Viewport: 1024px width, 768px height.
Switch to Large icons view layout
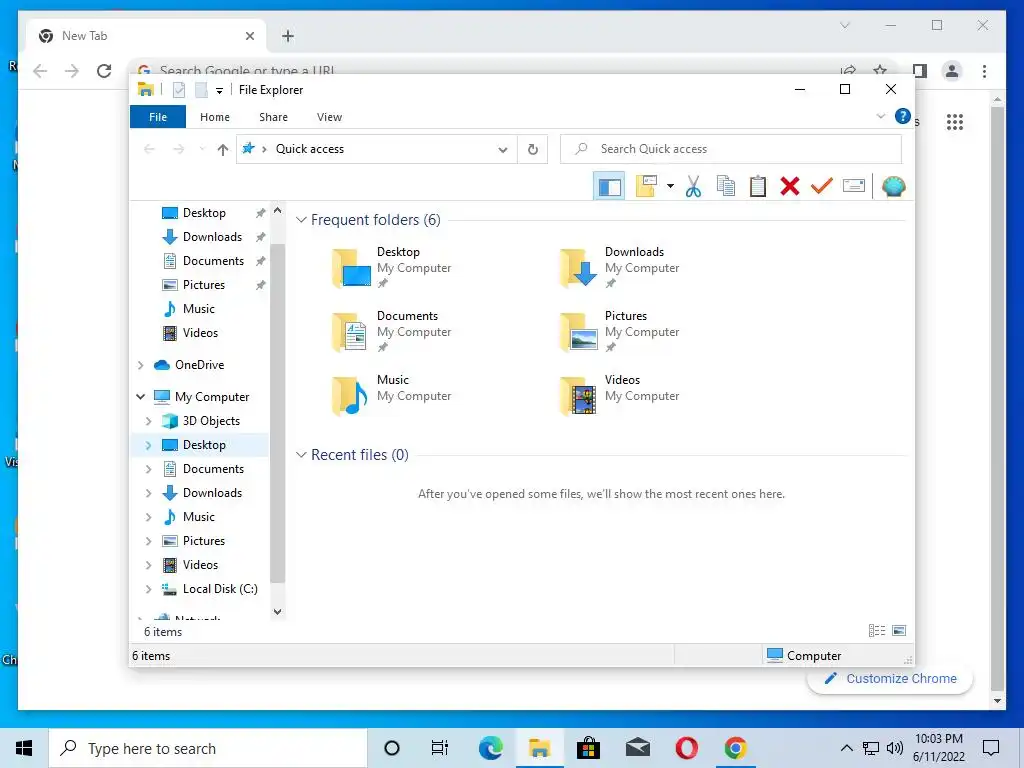[x=899, y=631]
